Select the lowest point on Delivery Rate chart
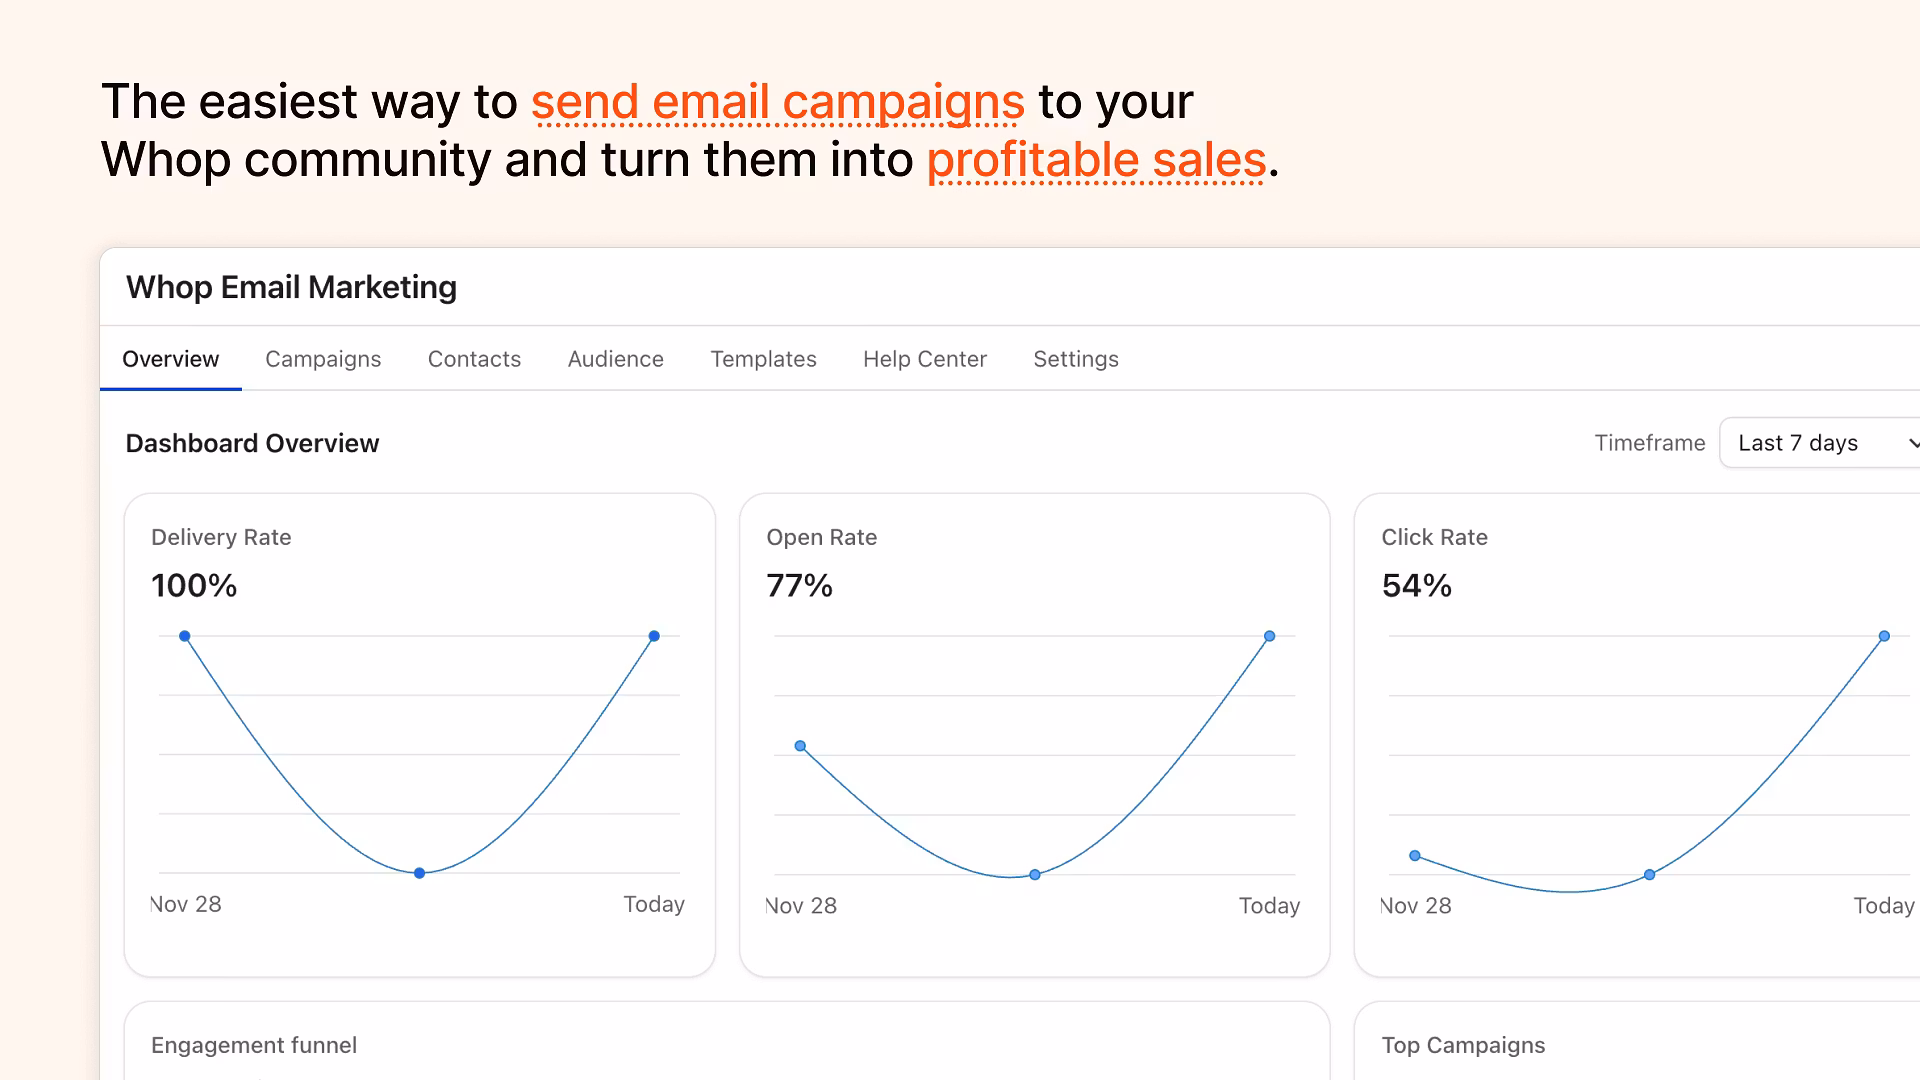This screenshot has width=1920, height=1080. pyautogui.click(x=420, y=873)
